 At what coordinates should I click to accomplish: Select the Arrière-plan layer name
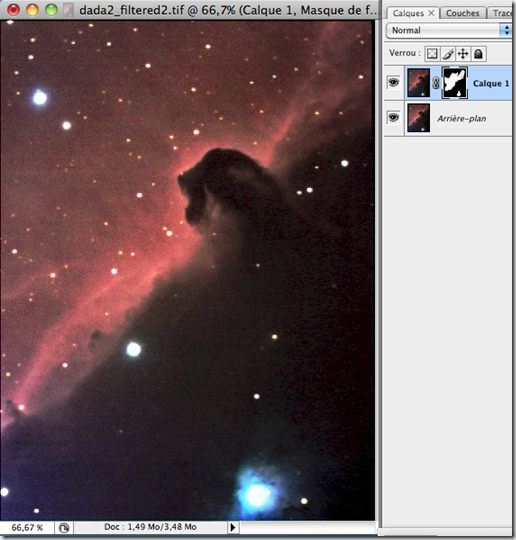pyautogui.click(x=462, y=118)
